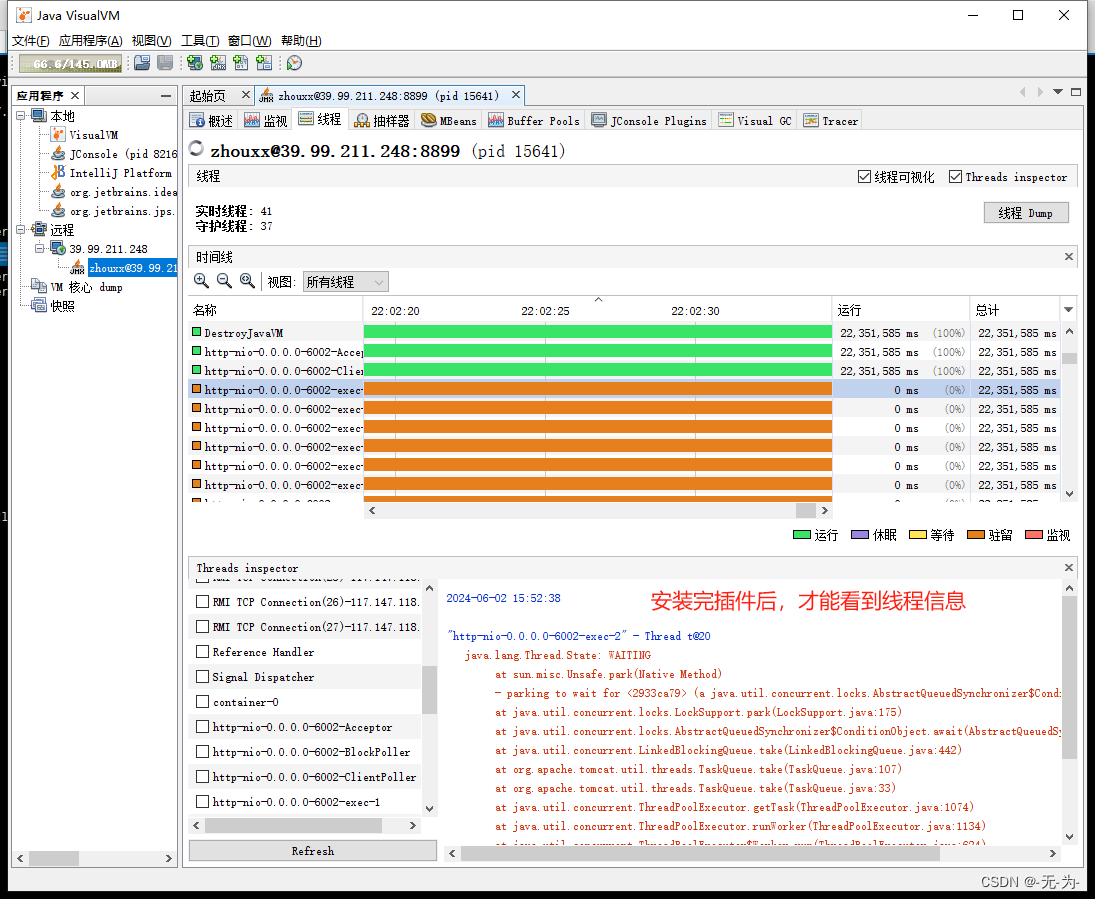This screenshot has width=1095, height=899.
Task: Click the 线程 Dump button
Action: 1026,213
